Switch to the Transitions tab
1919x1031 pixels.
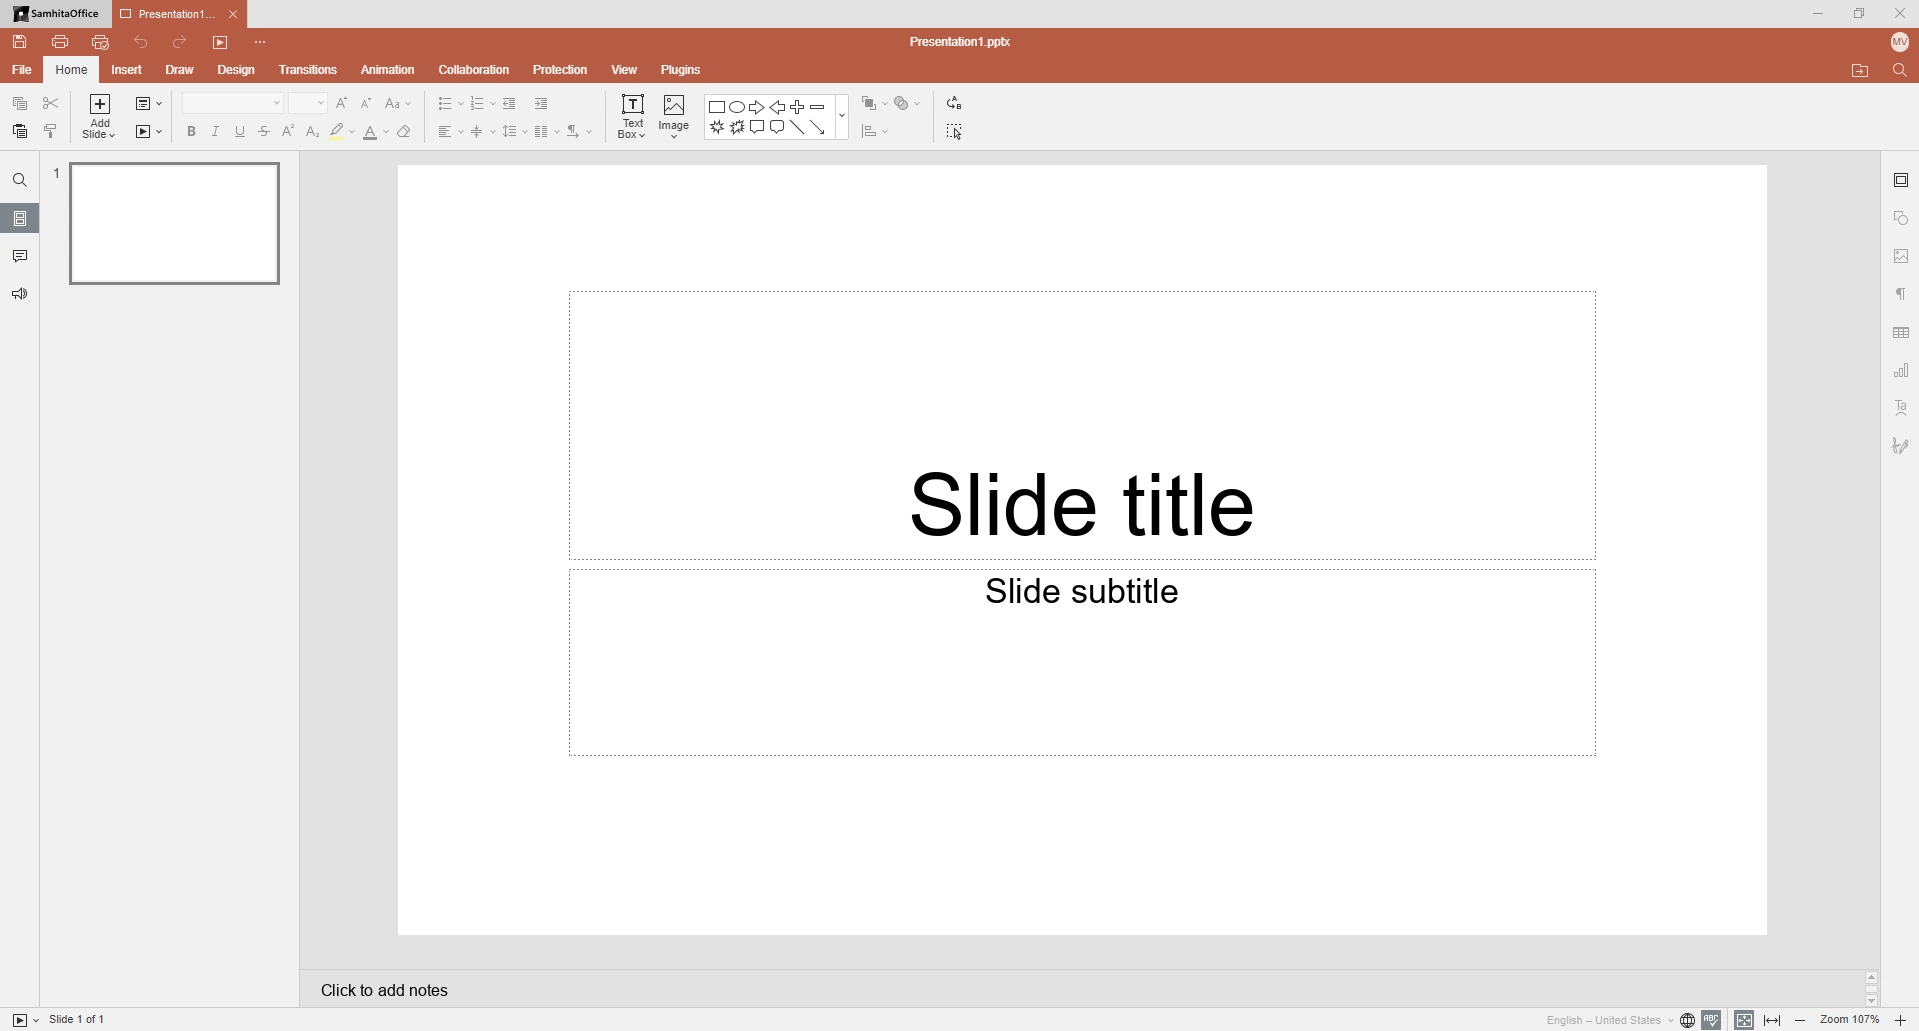pyautogui.click(x=308, y=70)
